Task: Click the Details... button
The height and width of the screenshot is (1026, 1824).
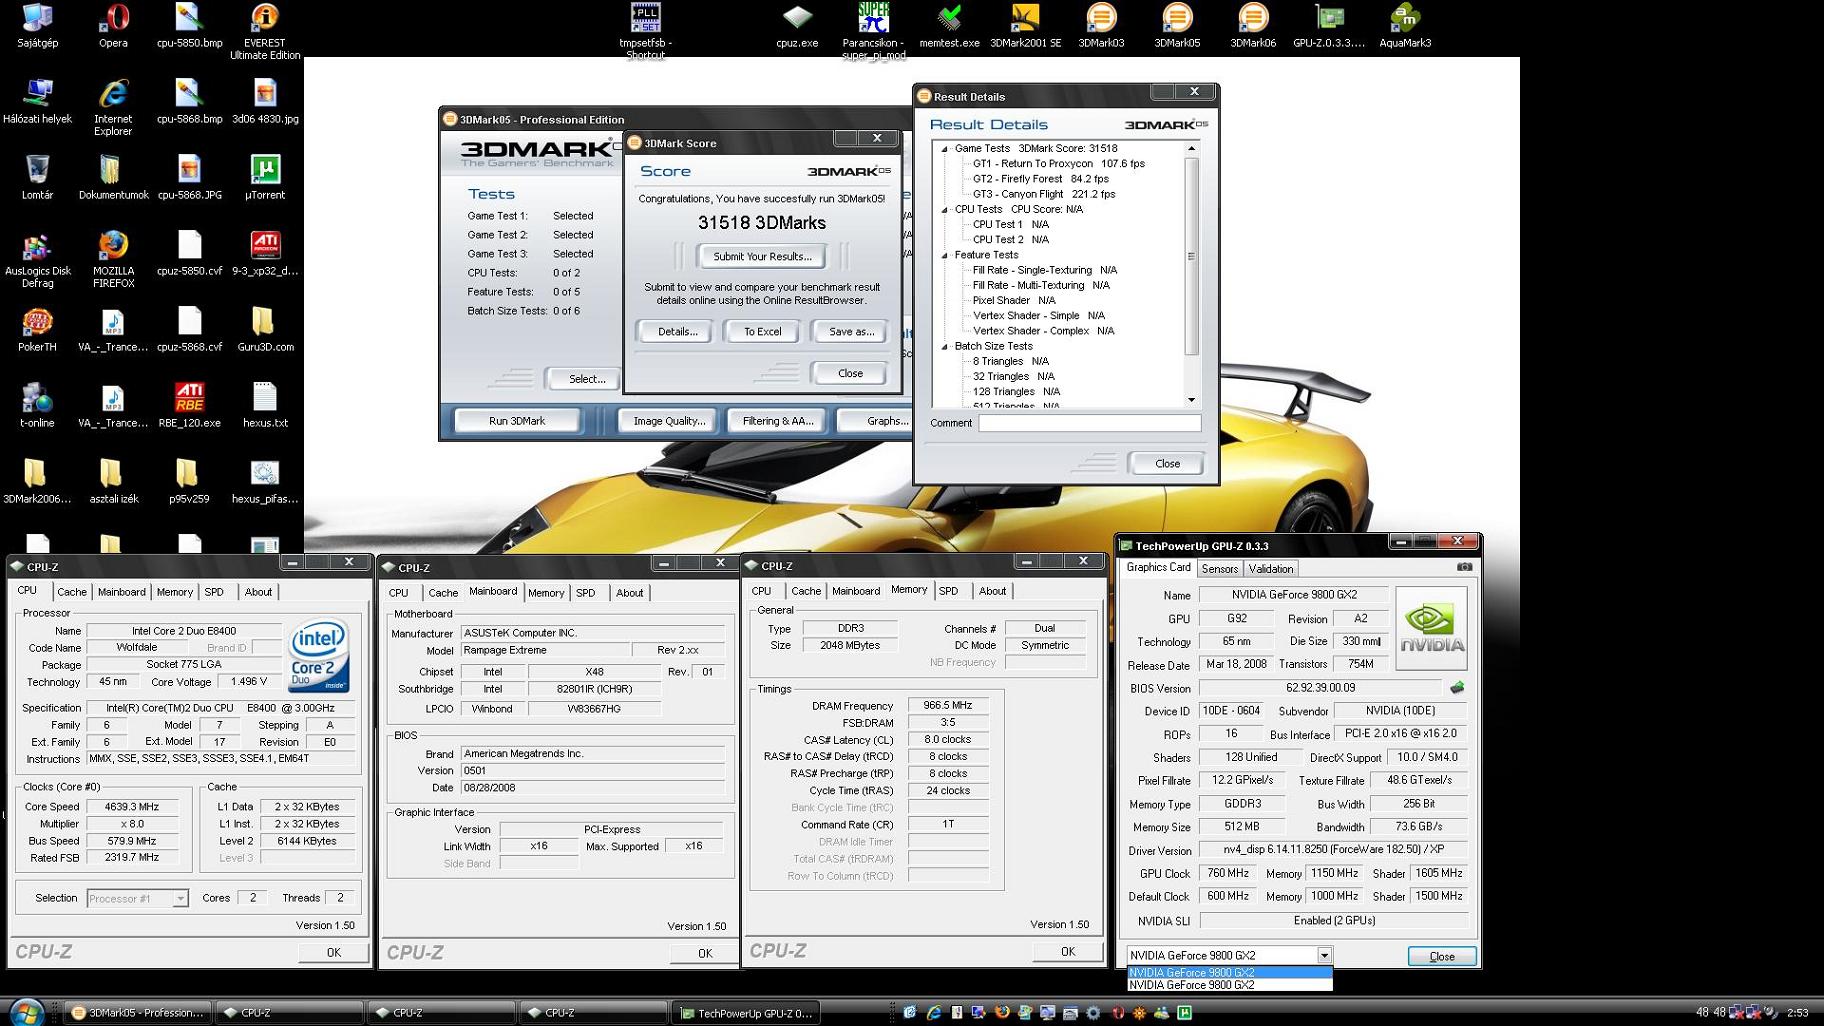Action: click(677, 331)
